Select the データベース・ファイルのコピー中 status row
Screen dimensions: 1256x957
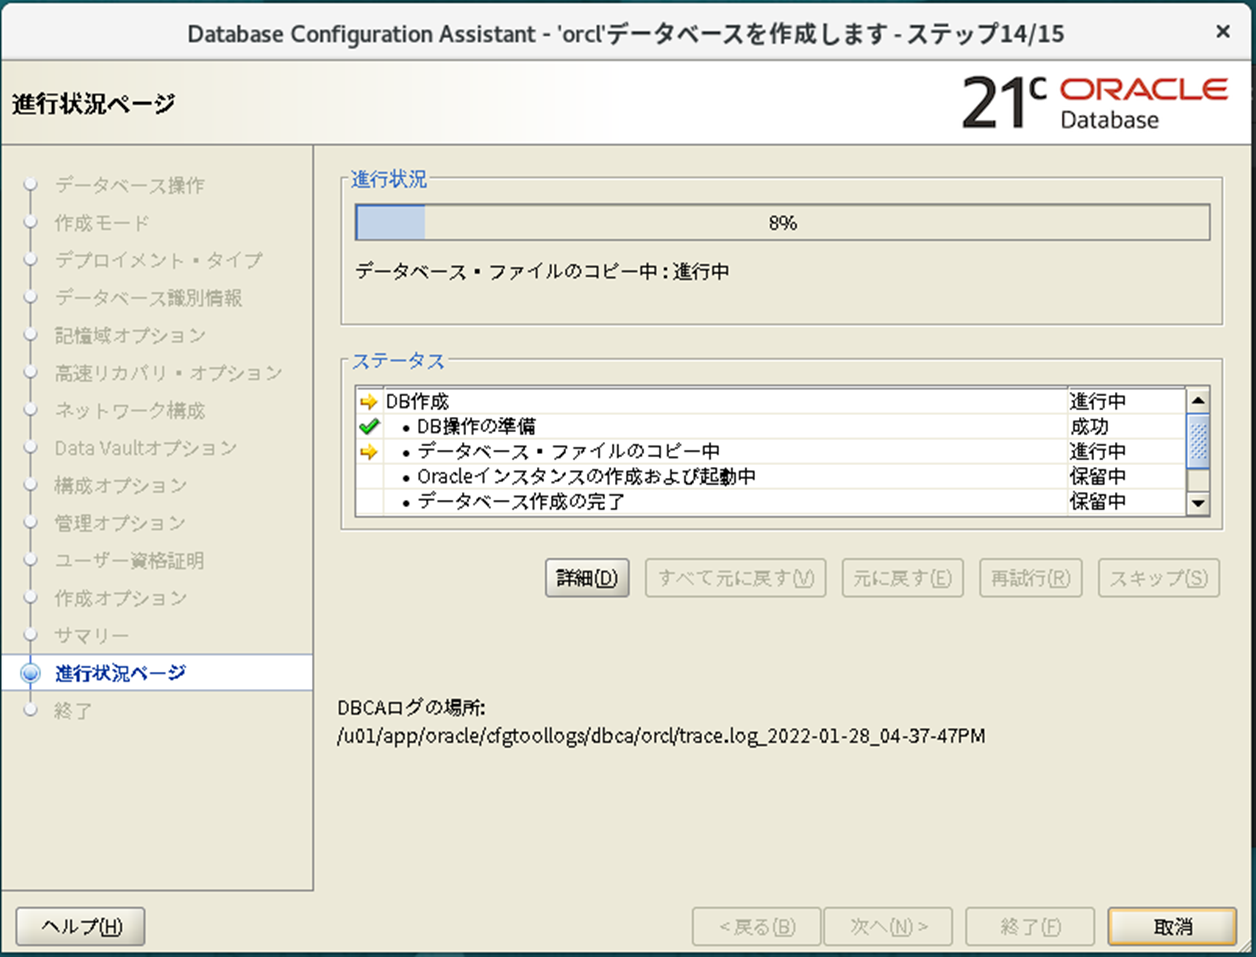770,452
